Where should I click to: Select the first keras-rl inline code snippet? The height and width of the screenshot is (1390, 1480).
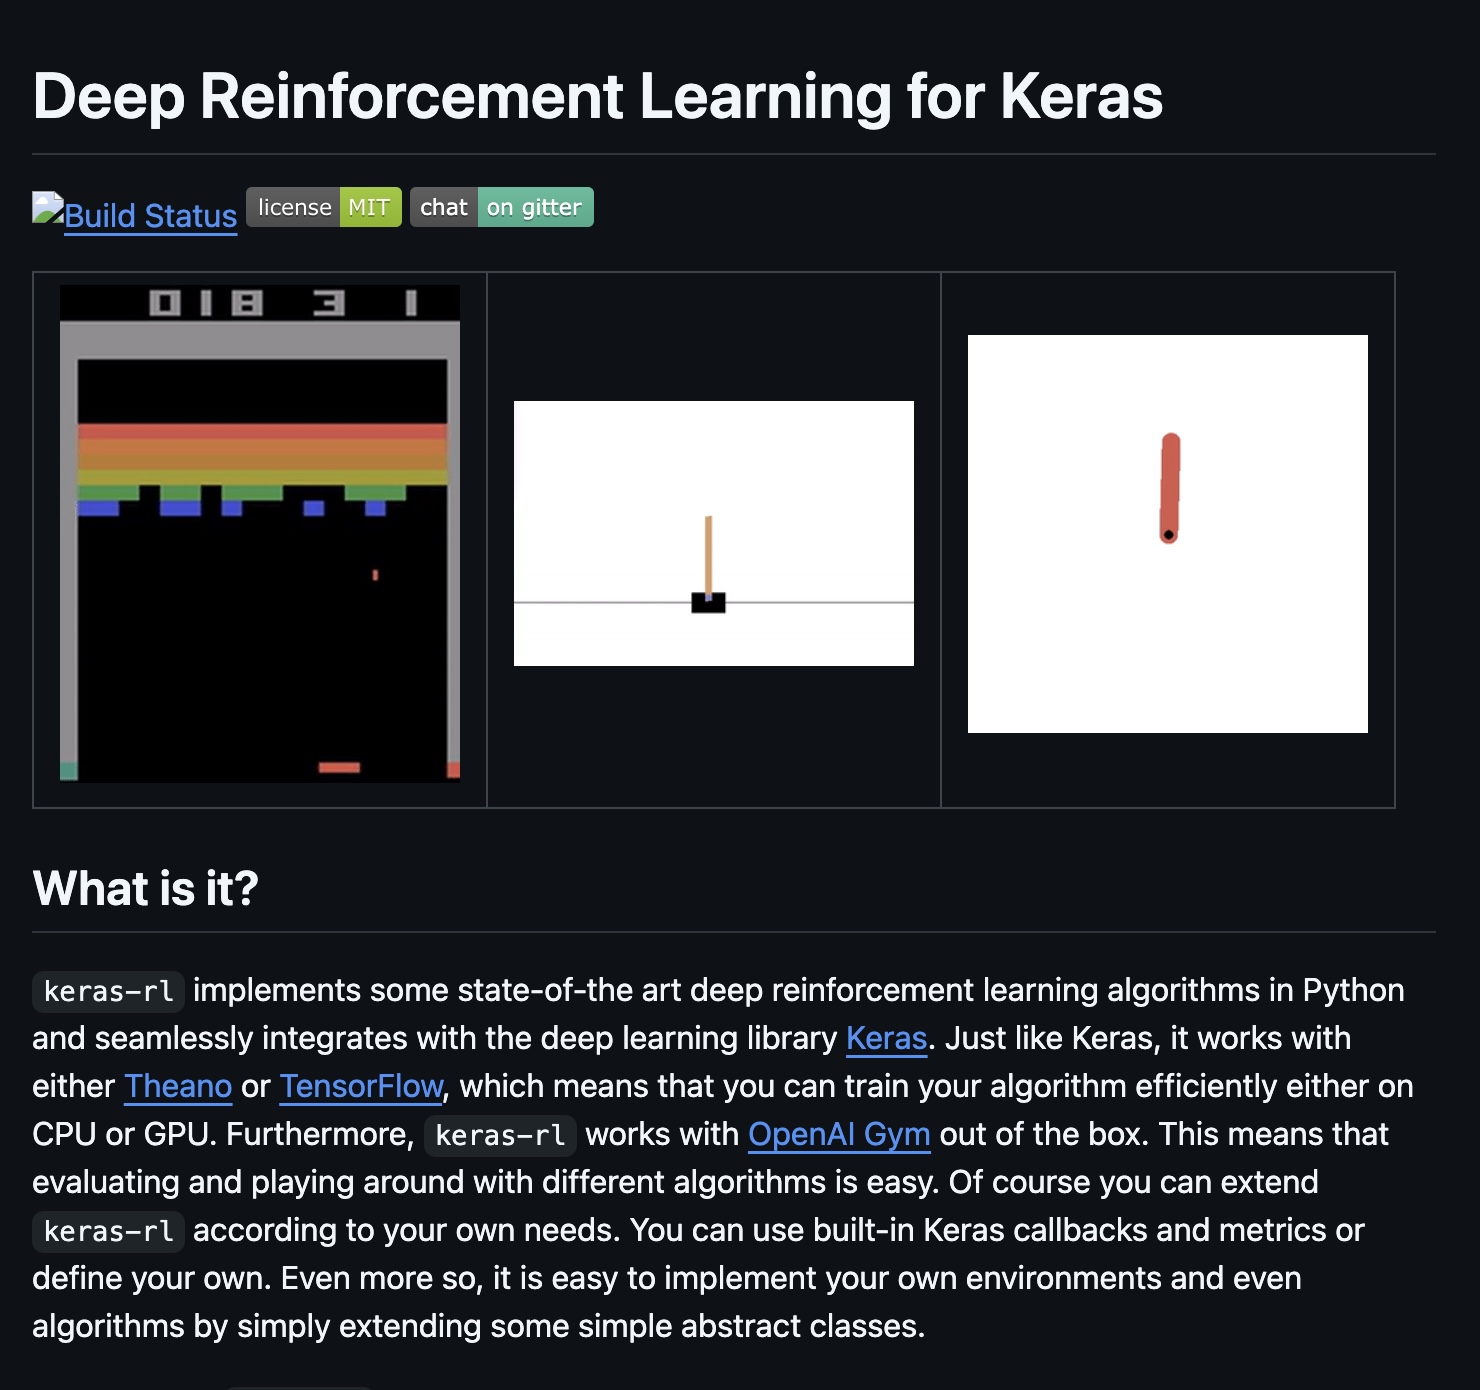(106, 991)
